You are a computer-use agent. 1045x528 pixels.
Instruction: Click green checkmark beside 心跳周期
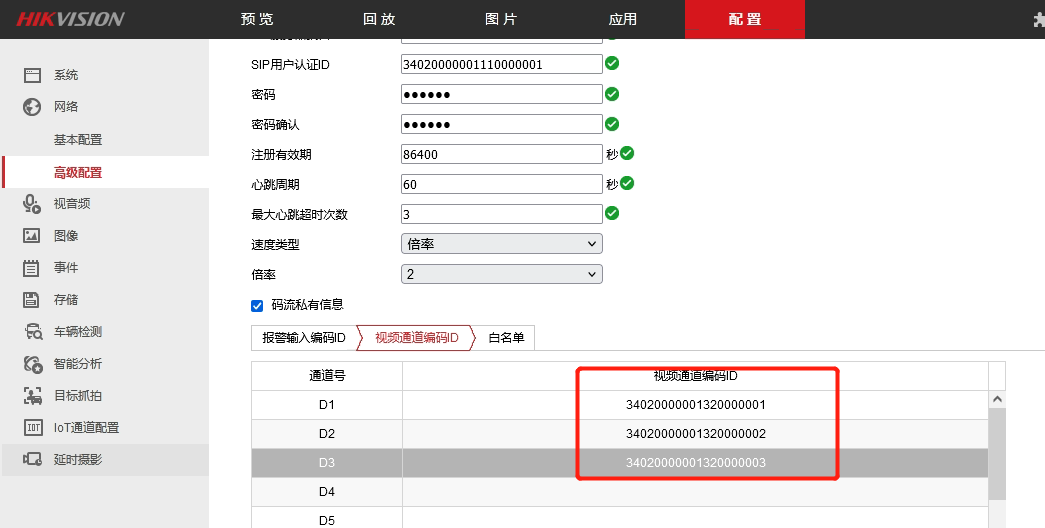point(627,183)
